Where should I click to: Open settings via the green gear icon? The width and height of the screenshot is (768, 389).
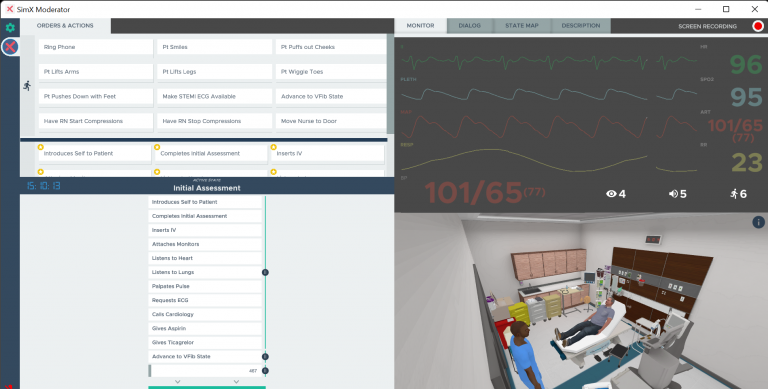tap(10, 27)
